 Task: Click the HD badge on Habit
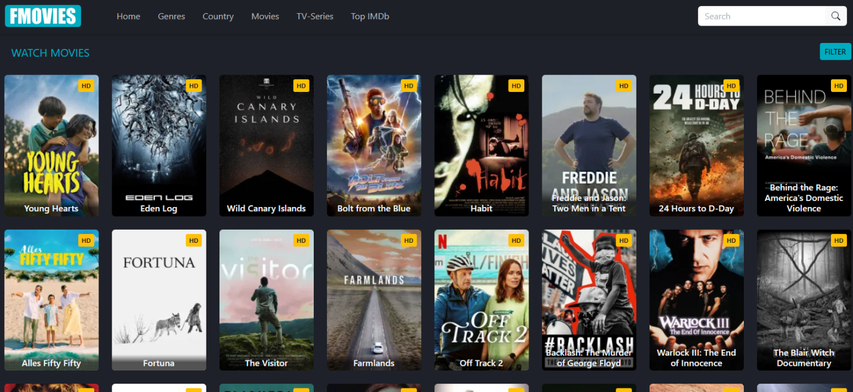coord(516,85)
